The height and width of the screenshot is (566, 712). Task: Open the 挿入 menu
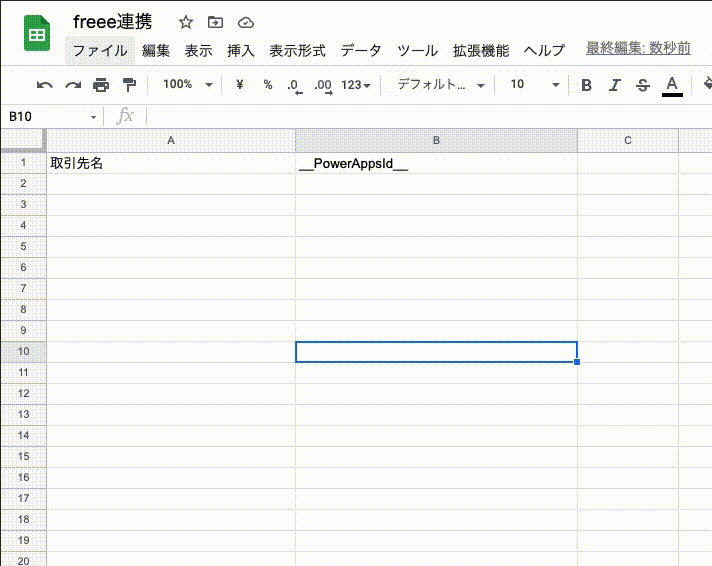pyautogui.click(x=241, y=50)
